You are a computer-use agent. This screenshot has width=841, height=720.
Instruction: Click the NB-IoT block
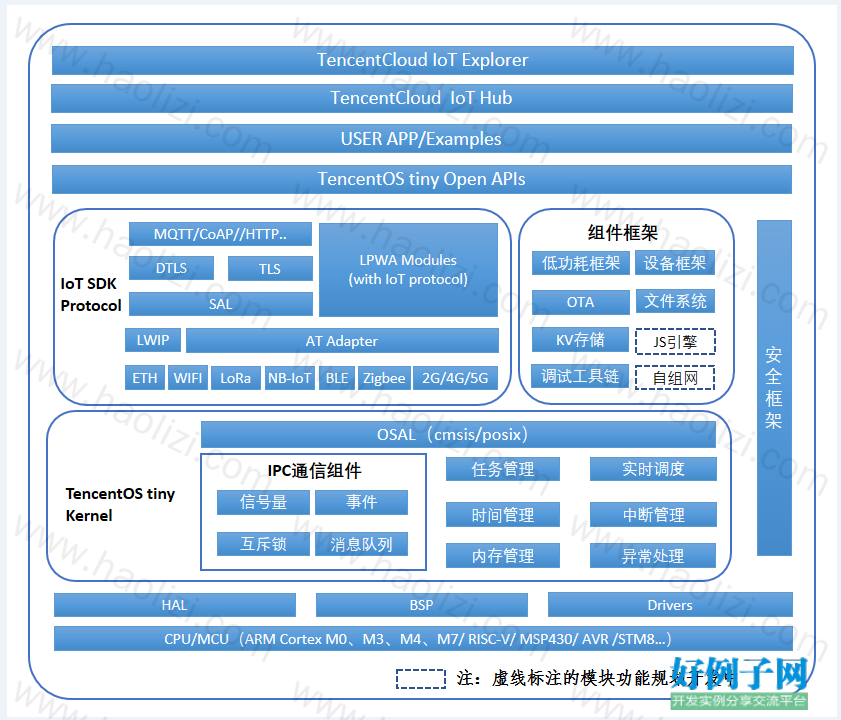[x=290, y=378]
